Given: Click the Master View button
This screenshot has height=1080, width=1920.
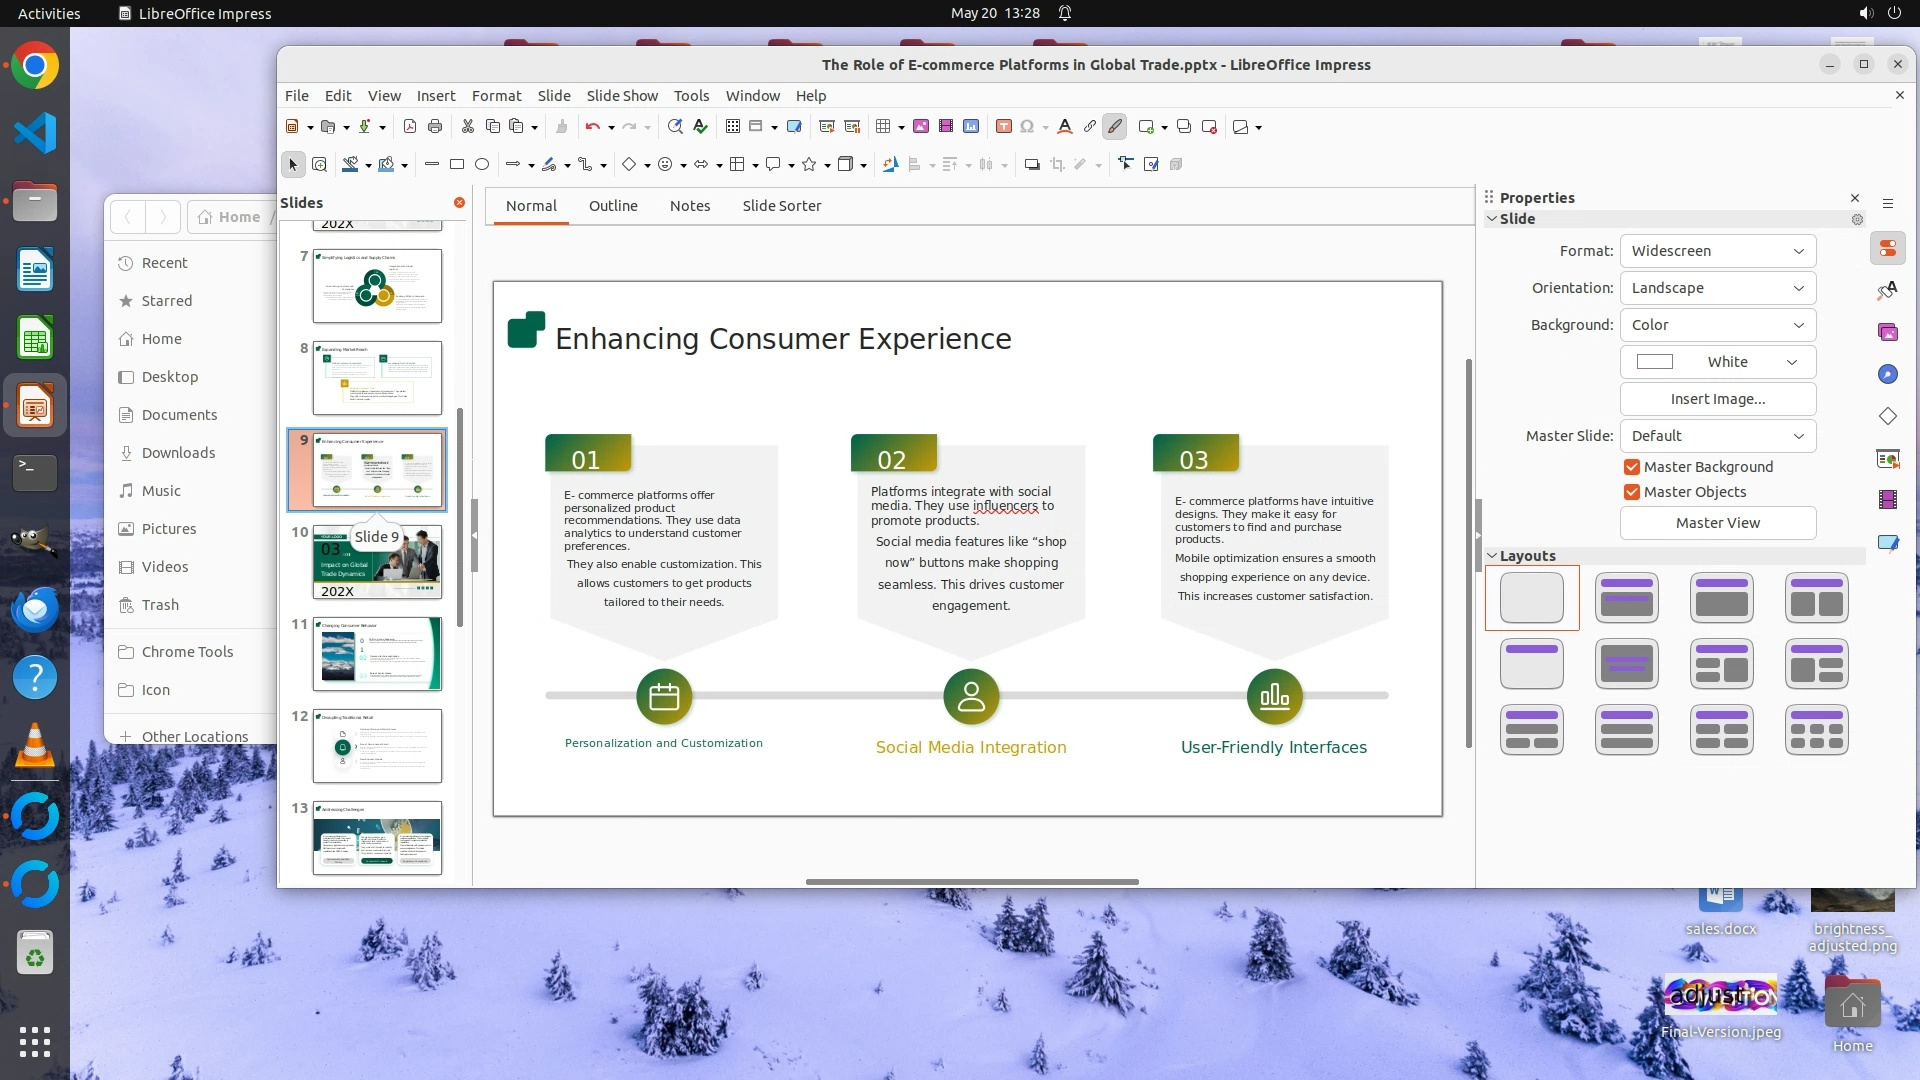Looking at the screenshot, I should (x=1717, y=523).
